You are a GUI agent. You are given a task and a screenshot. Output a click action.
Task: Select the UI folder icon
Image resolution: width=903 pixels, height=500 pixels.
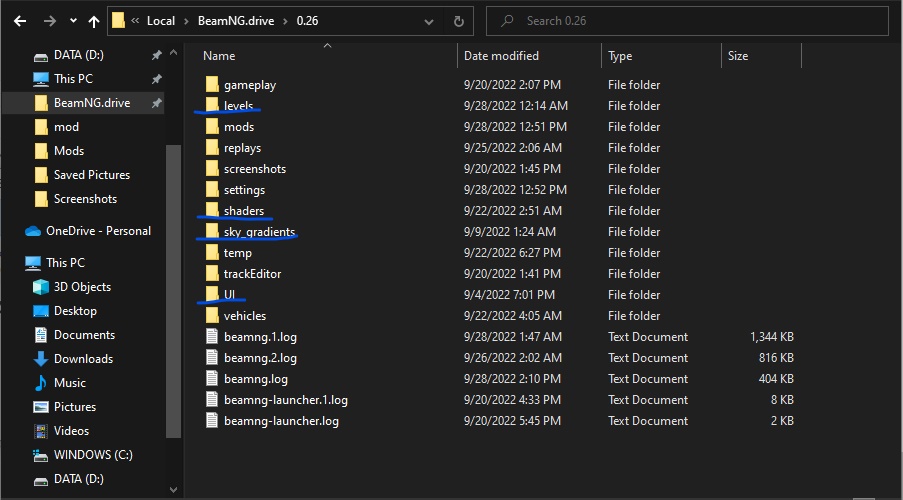click(x=212, y=295)
